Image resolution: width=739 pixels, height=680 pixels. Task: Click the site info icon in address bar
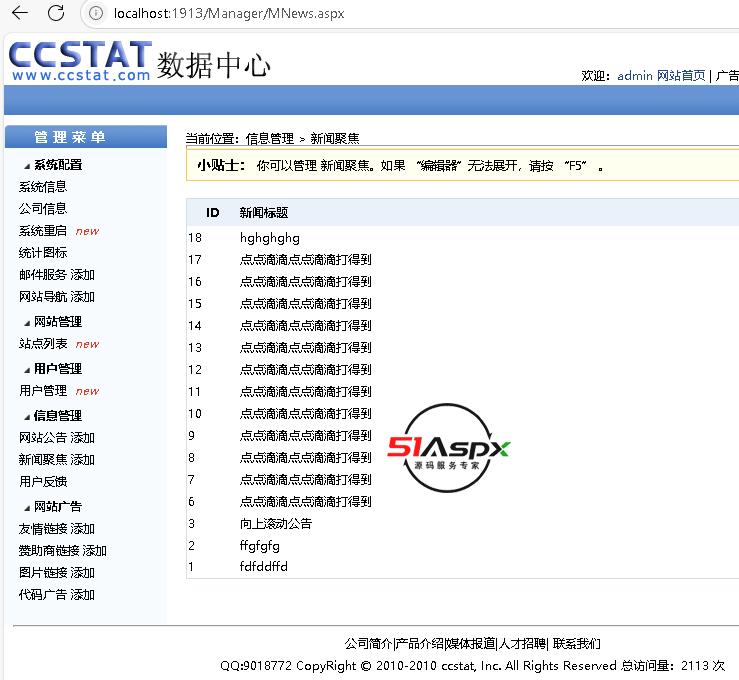click(x=95, y=13)
